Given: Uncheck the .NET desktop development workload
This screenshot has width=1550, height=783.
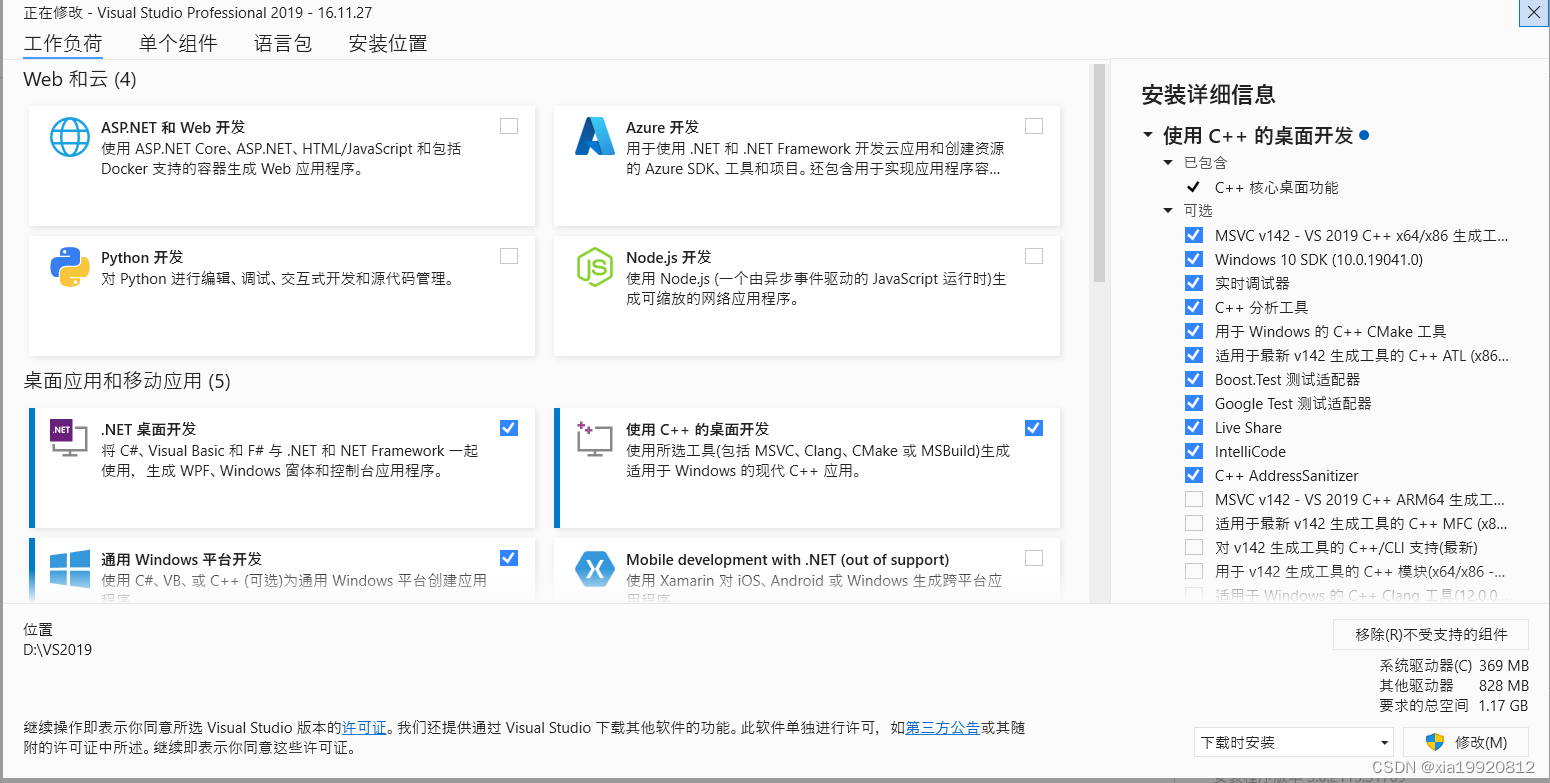Looking at the screenshot, I should point(509,428).
